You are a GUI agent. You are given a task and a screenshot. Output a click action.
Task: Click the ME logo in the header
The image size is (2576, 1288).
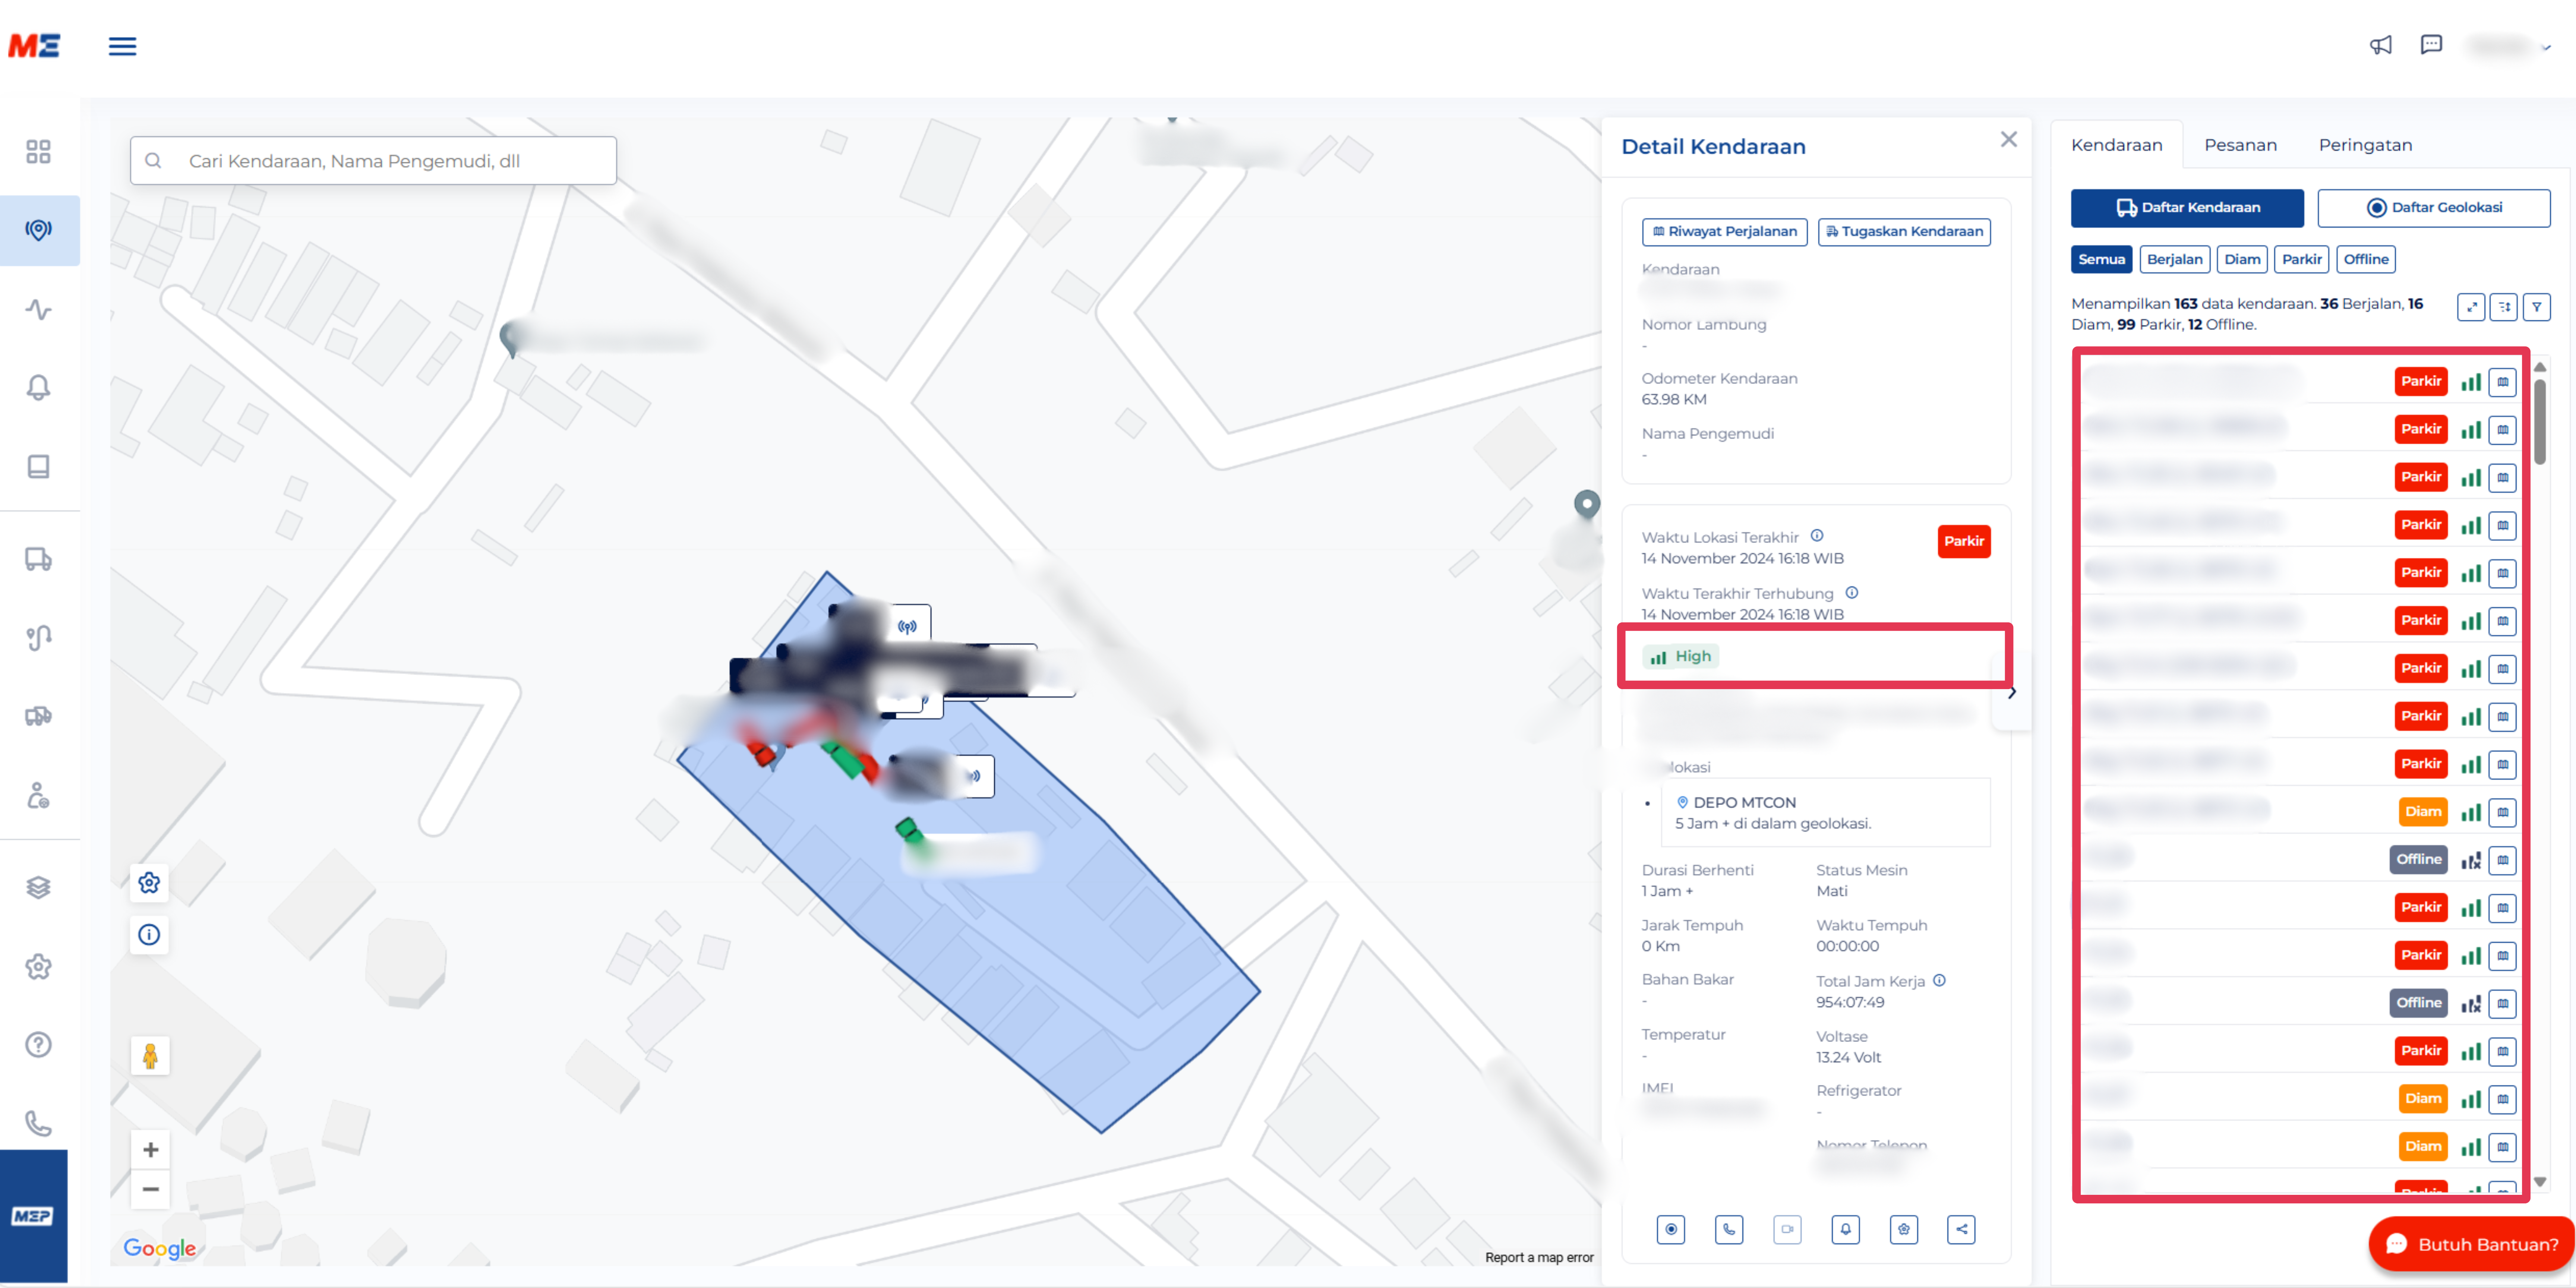coord(34,46)
